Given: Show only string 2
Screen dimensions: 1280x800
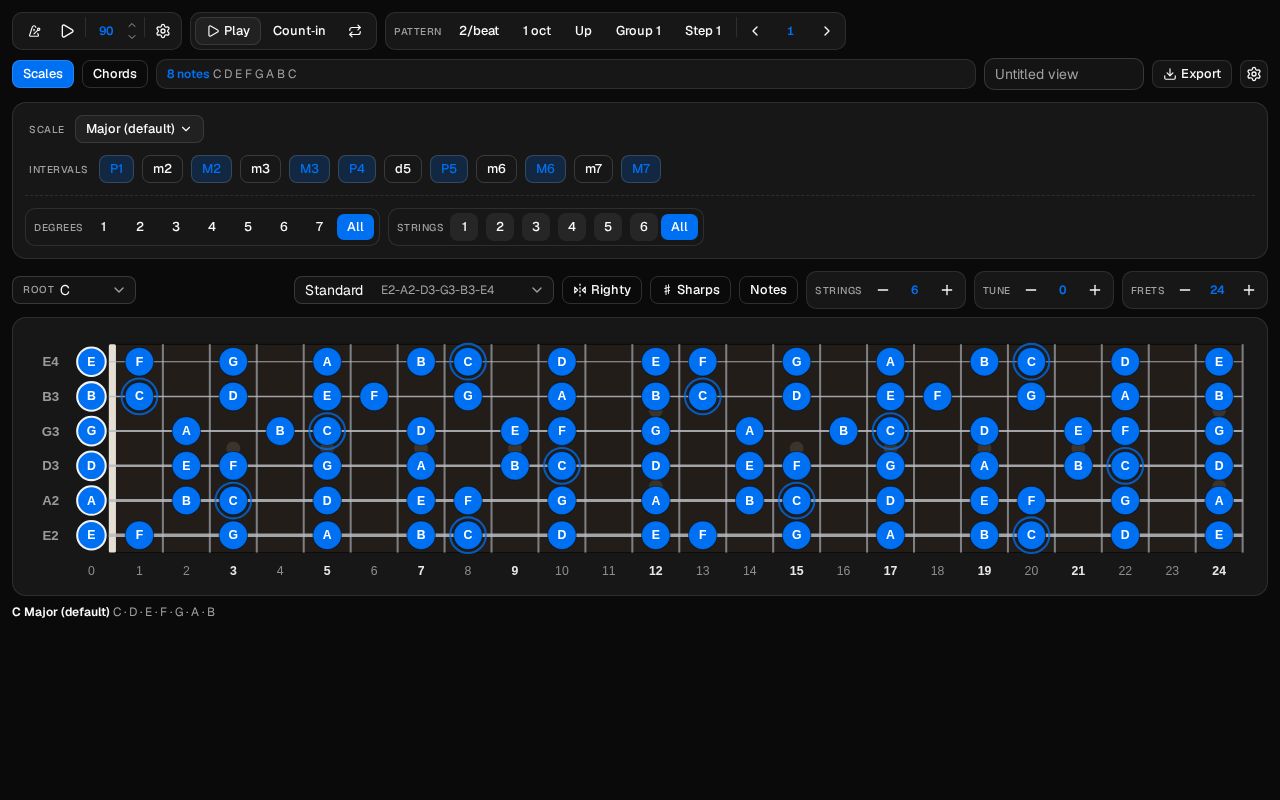Looking at the screenshot, I should (500, 227).
